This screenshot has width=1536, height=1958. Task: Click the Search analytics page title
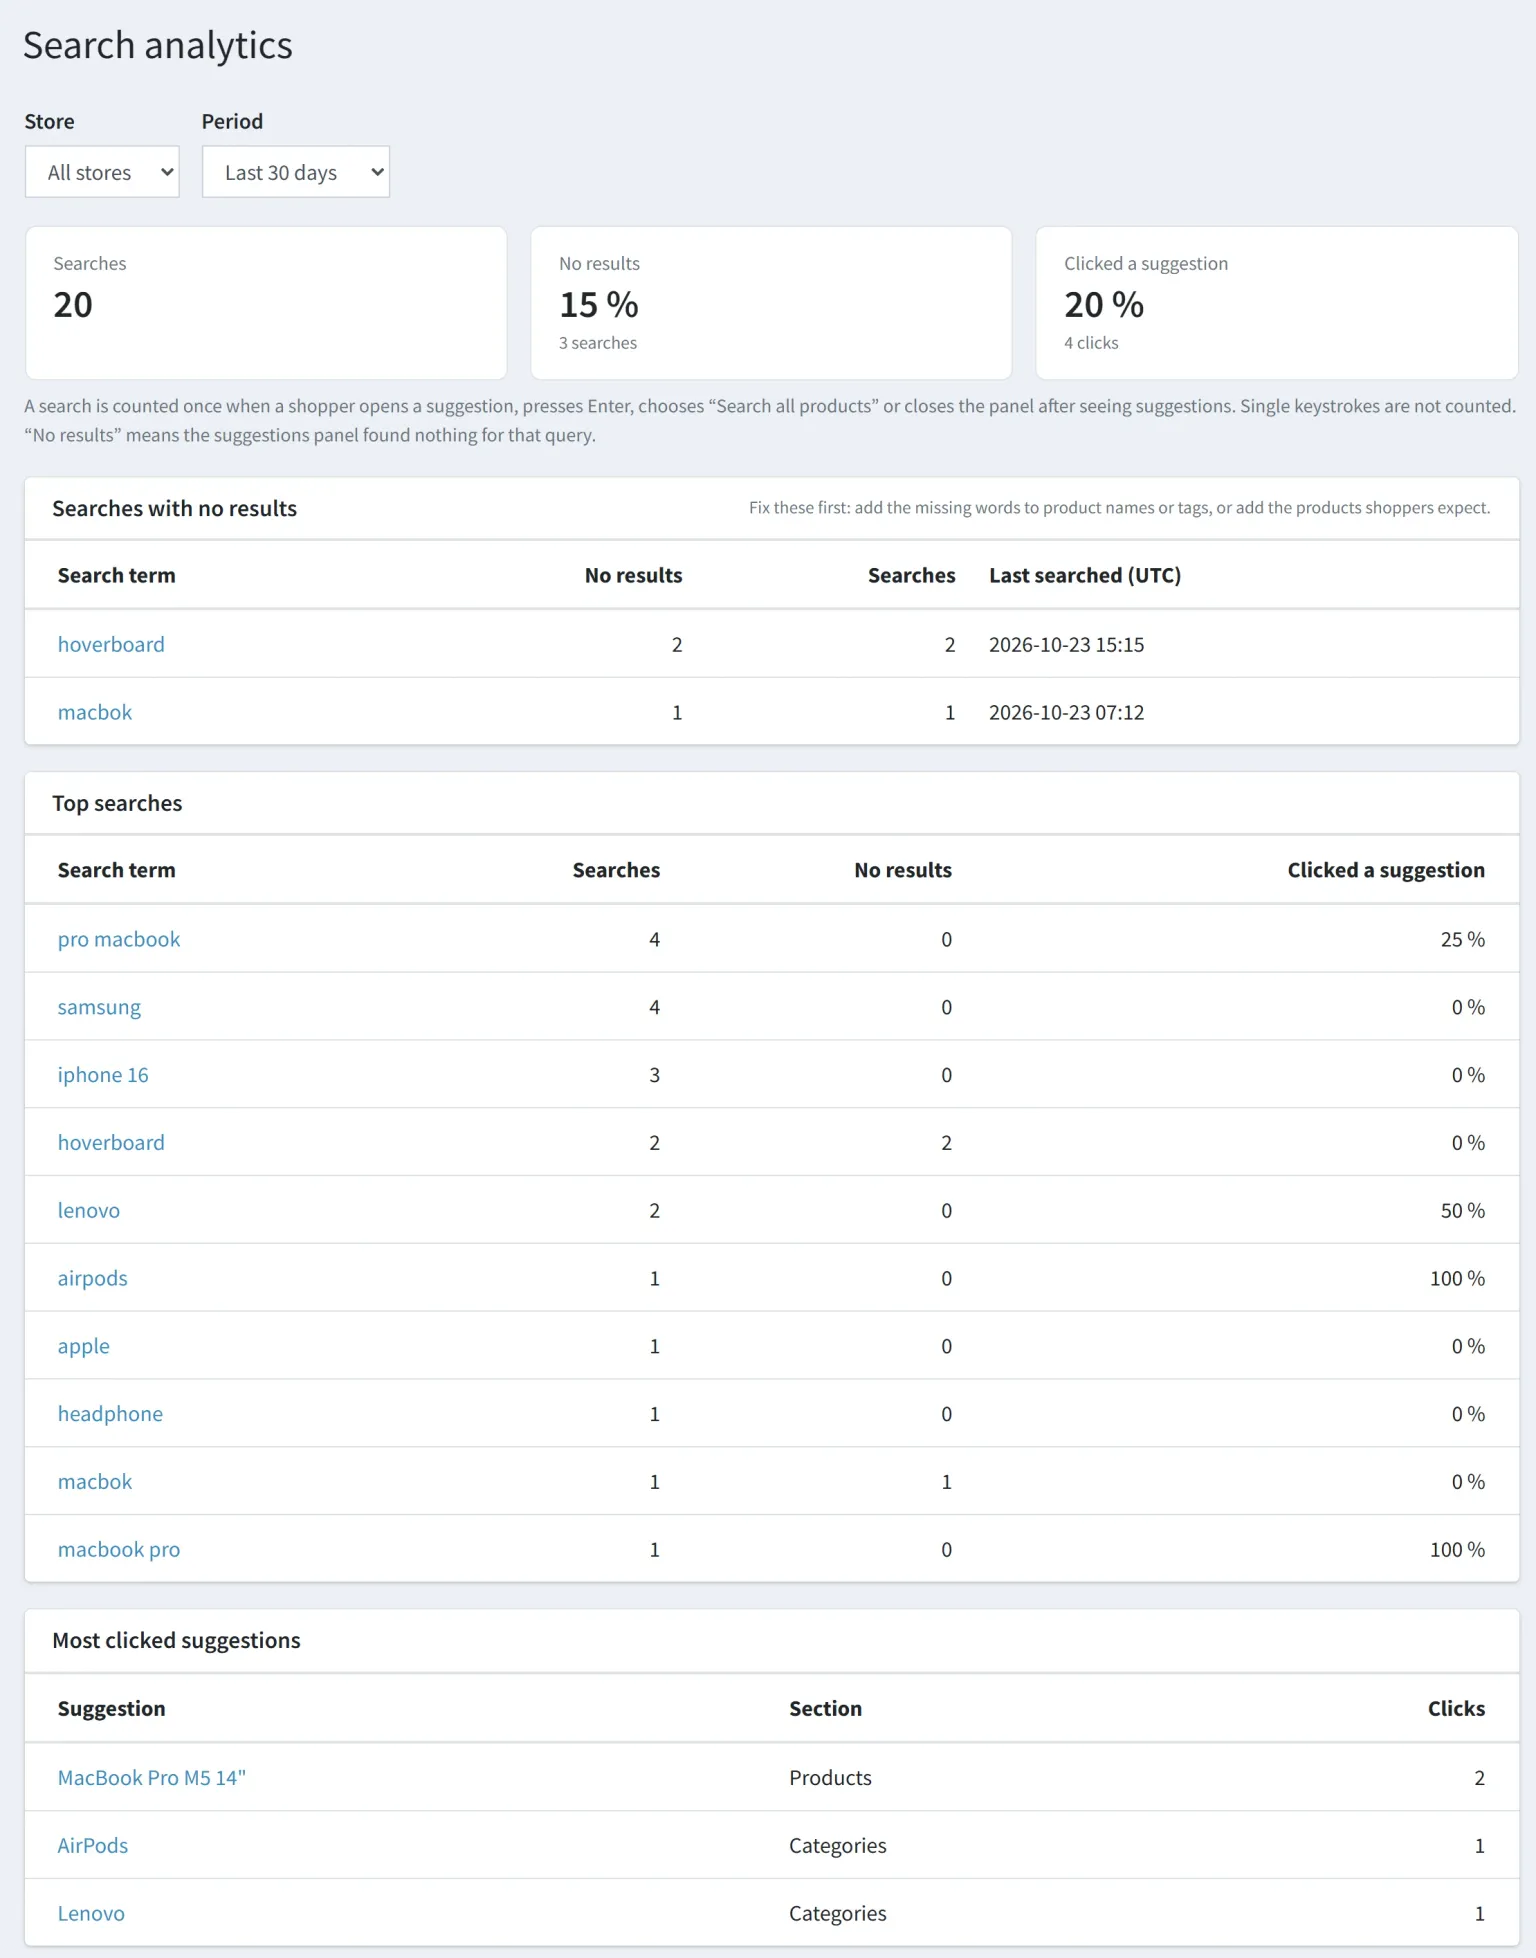[x=158, y=46]
